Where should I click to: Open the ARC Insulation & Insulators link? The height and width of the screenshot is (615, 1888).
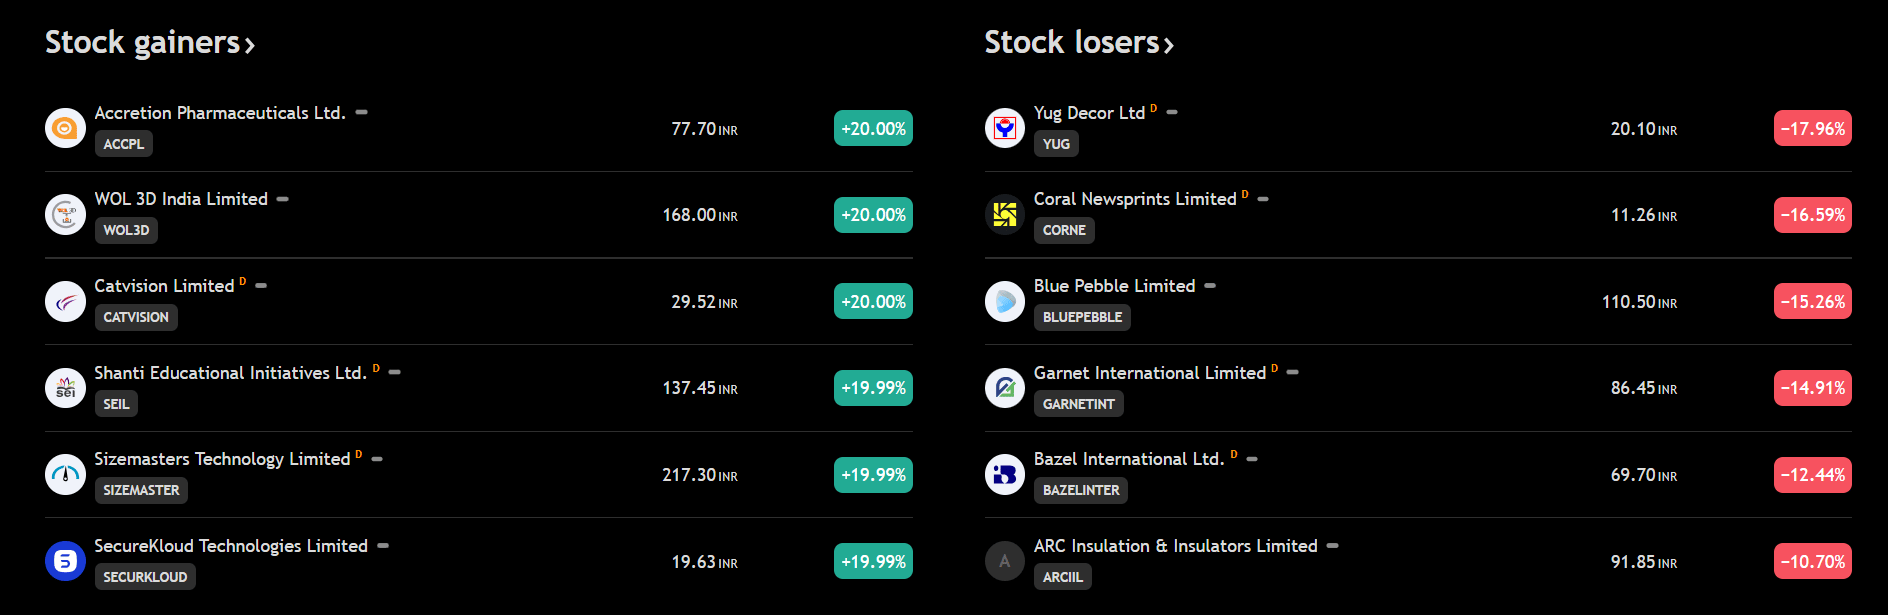(1175, 546)
